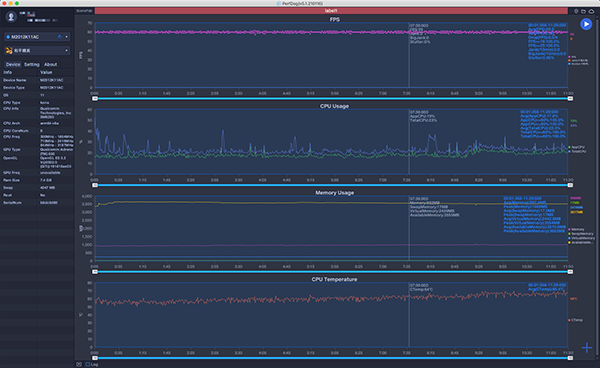
Task: Add a new metric chart with plus icon
Action: coord(587,348)
